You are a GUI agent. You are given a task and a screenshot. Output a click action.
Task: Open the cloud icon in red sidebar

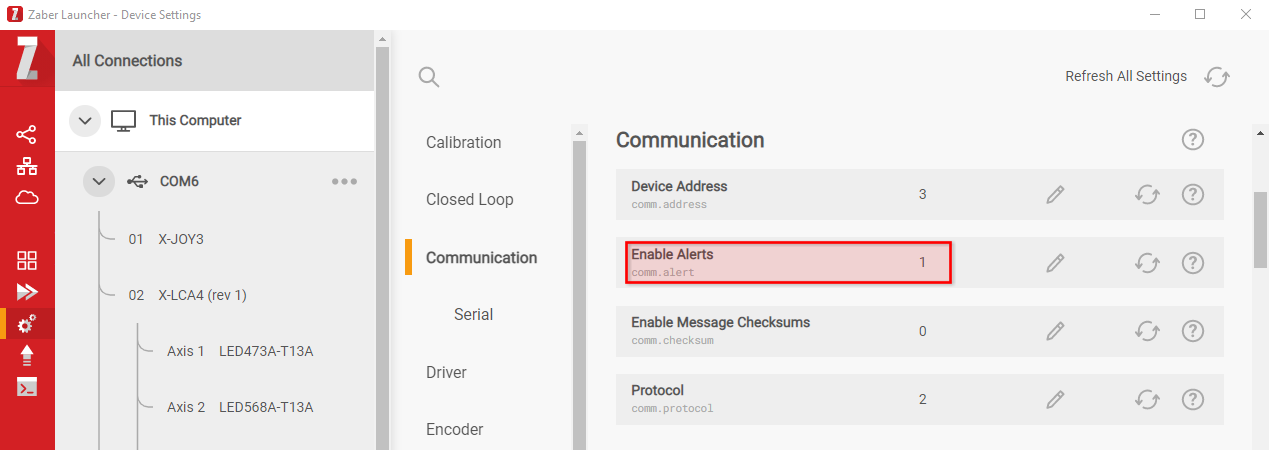coord(27,197)
